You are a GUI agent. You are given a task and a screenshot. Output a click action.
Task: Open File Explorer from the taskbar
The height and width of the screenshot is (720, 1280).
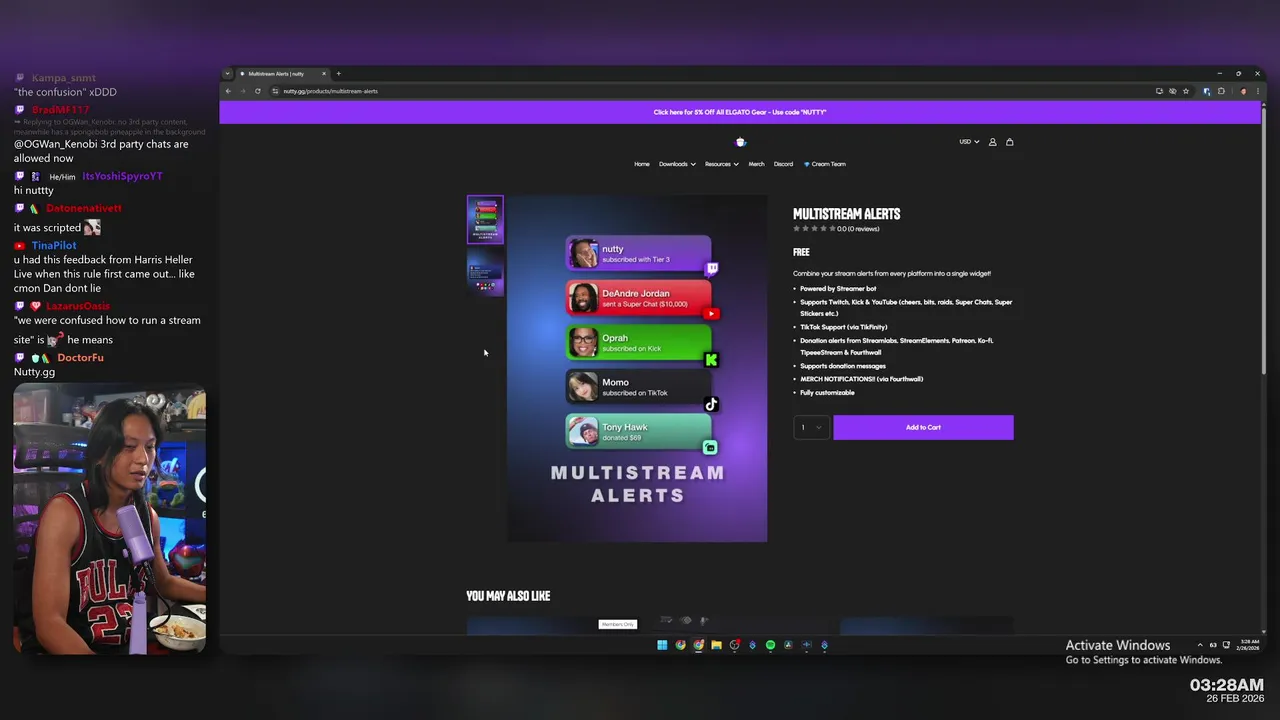point(716,645)
